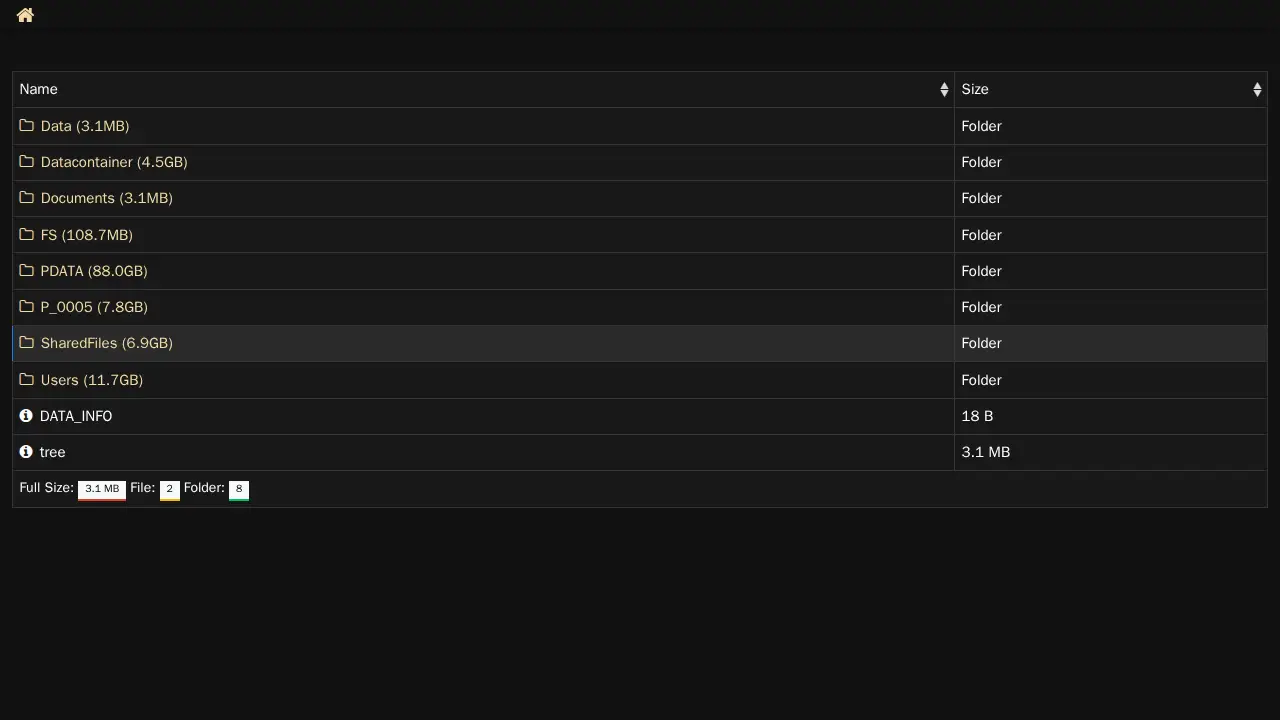The width and height of the screenshot is (1280, 720).
Task: Click the folder icon beside SharedFiles
Action: [27, 343]
